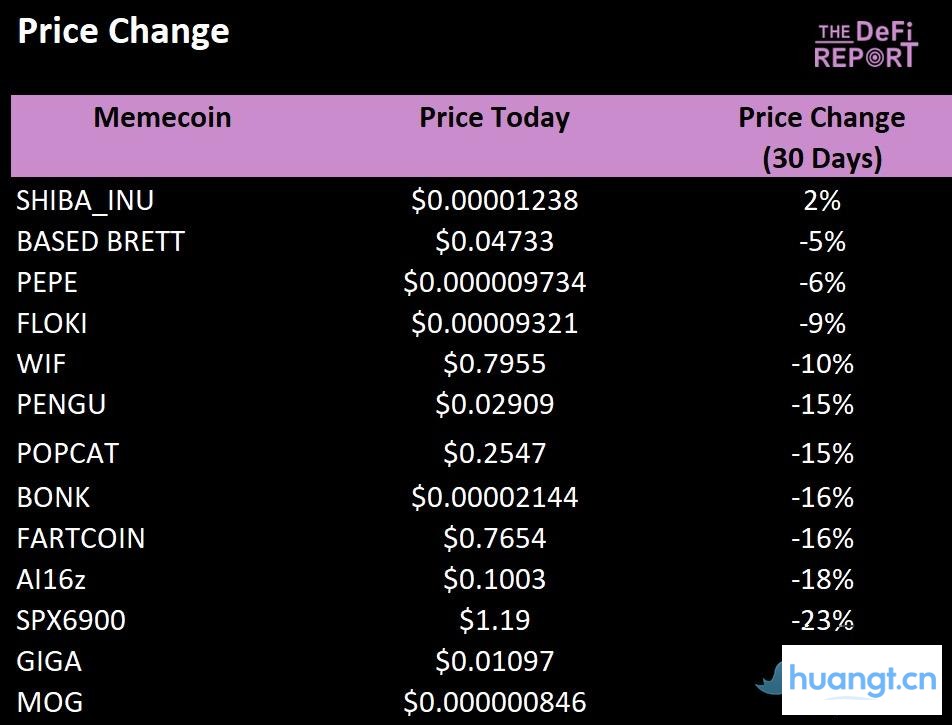Click BONK's price $0.00002144
Image resolution: width=952 pixels, height=725 pixels.
[x=494, y=498]
